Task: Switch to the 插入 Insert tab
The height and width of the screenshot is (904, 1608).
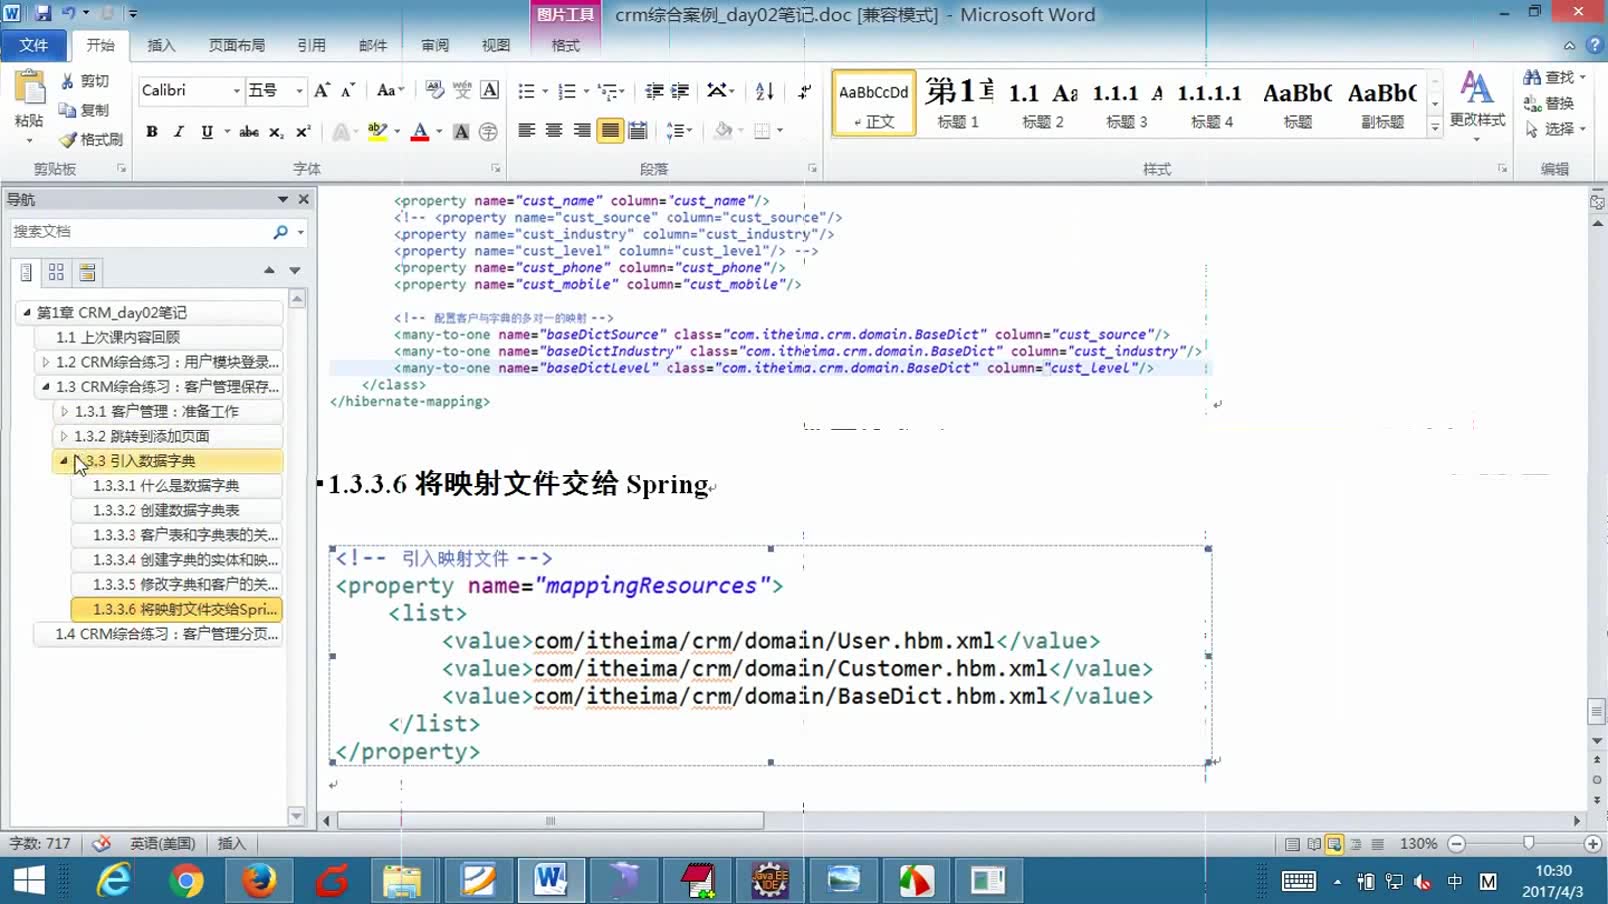Action: tap(161, 45)
